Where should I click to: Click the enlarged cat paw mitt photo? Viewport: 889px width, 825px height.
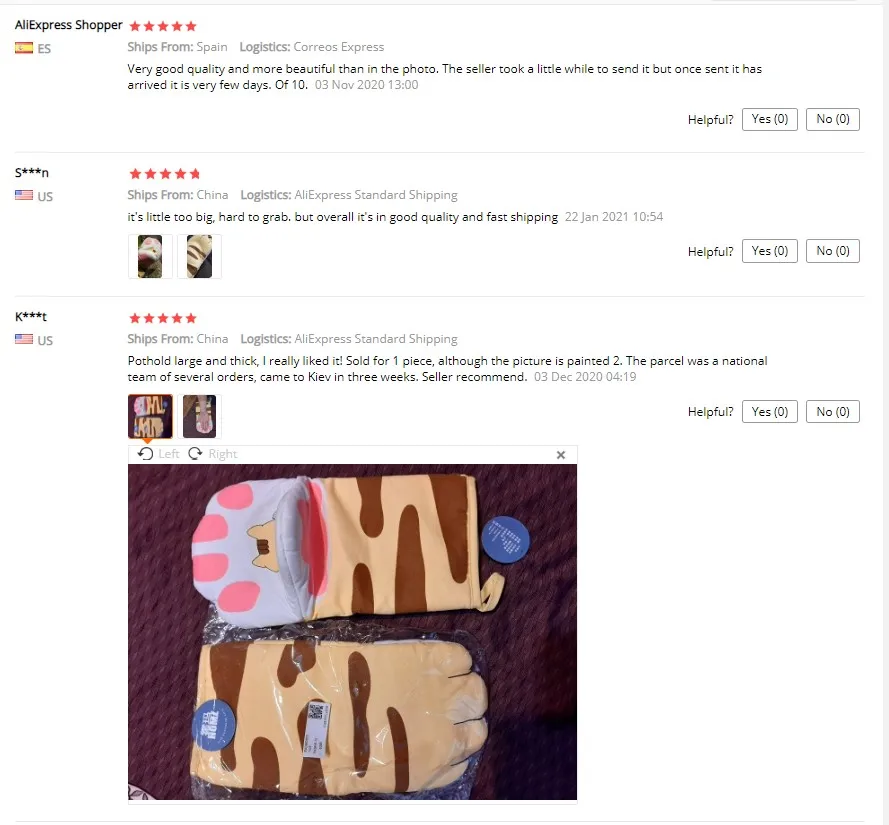click(x=352, y=632)
